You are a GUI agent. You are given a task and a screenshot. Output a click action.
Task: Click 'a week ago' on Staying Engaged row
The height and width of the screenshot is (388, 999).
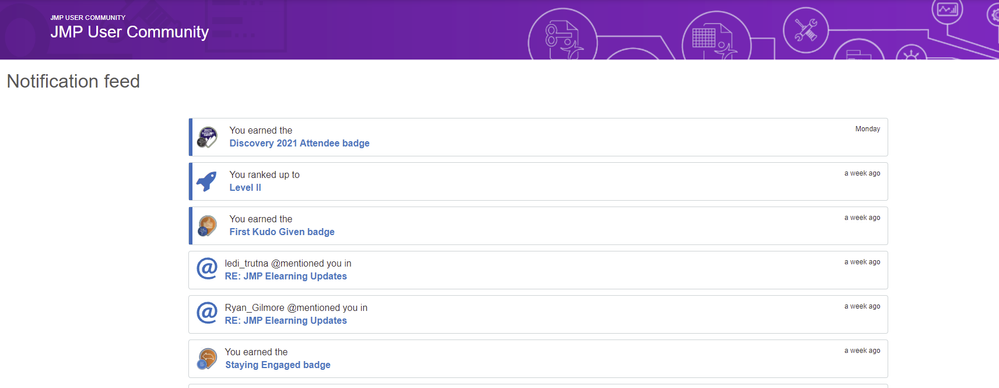point(863,350)
